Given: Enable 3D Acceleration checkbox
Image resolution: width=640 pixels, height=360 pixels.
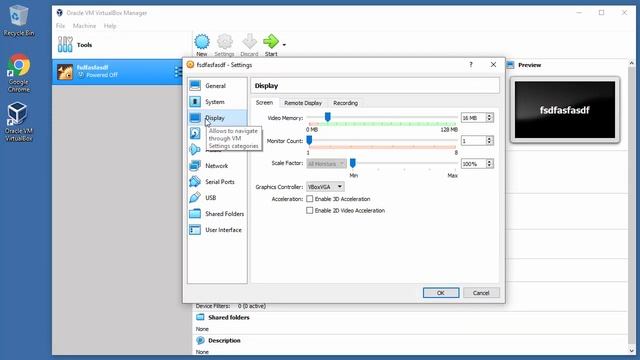Looking at the screenshot, I should pos(310,199).
